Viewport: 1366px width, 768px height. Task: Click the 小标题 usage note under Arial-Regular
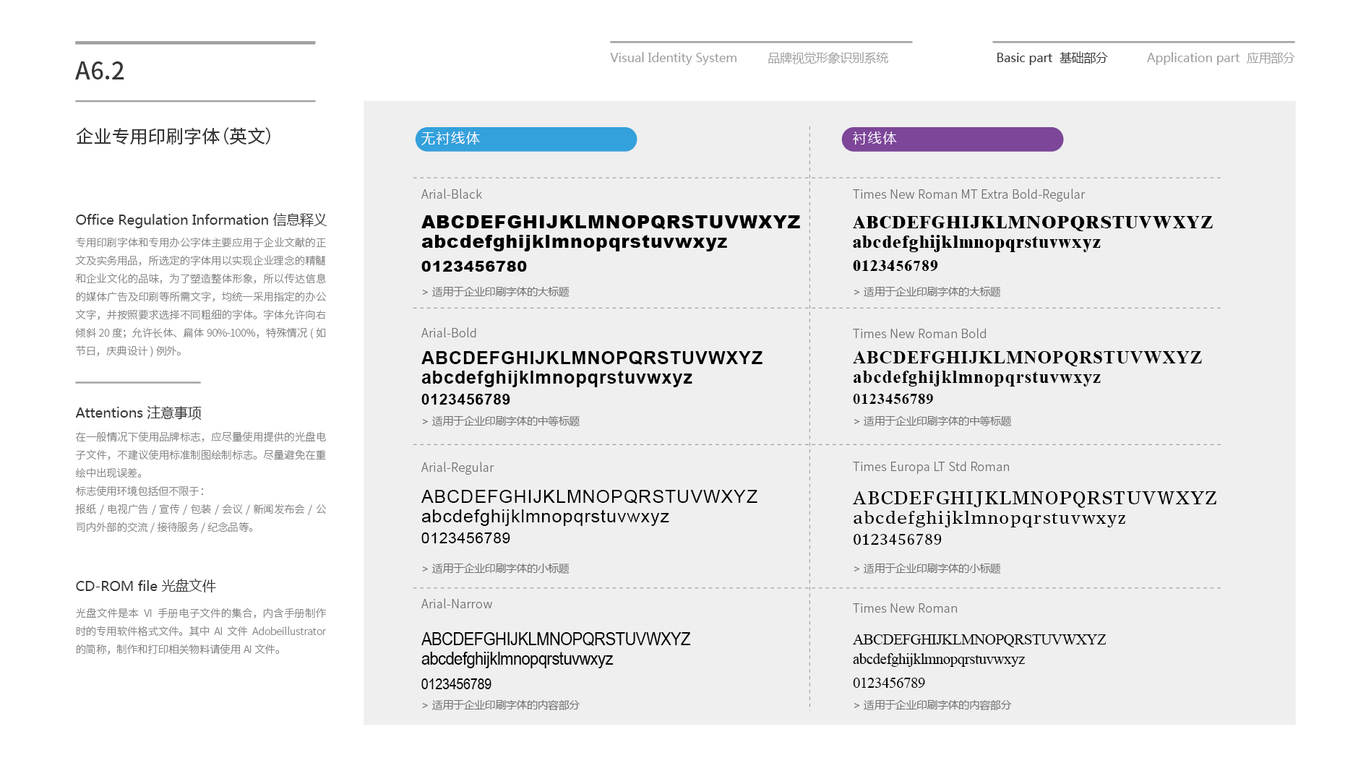pos(496,568)
